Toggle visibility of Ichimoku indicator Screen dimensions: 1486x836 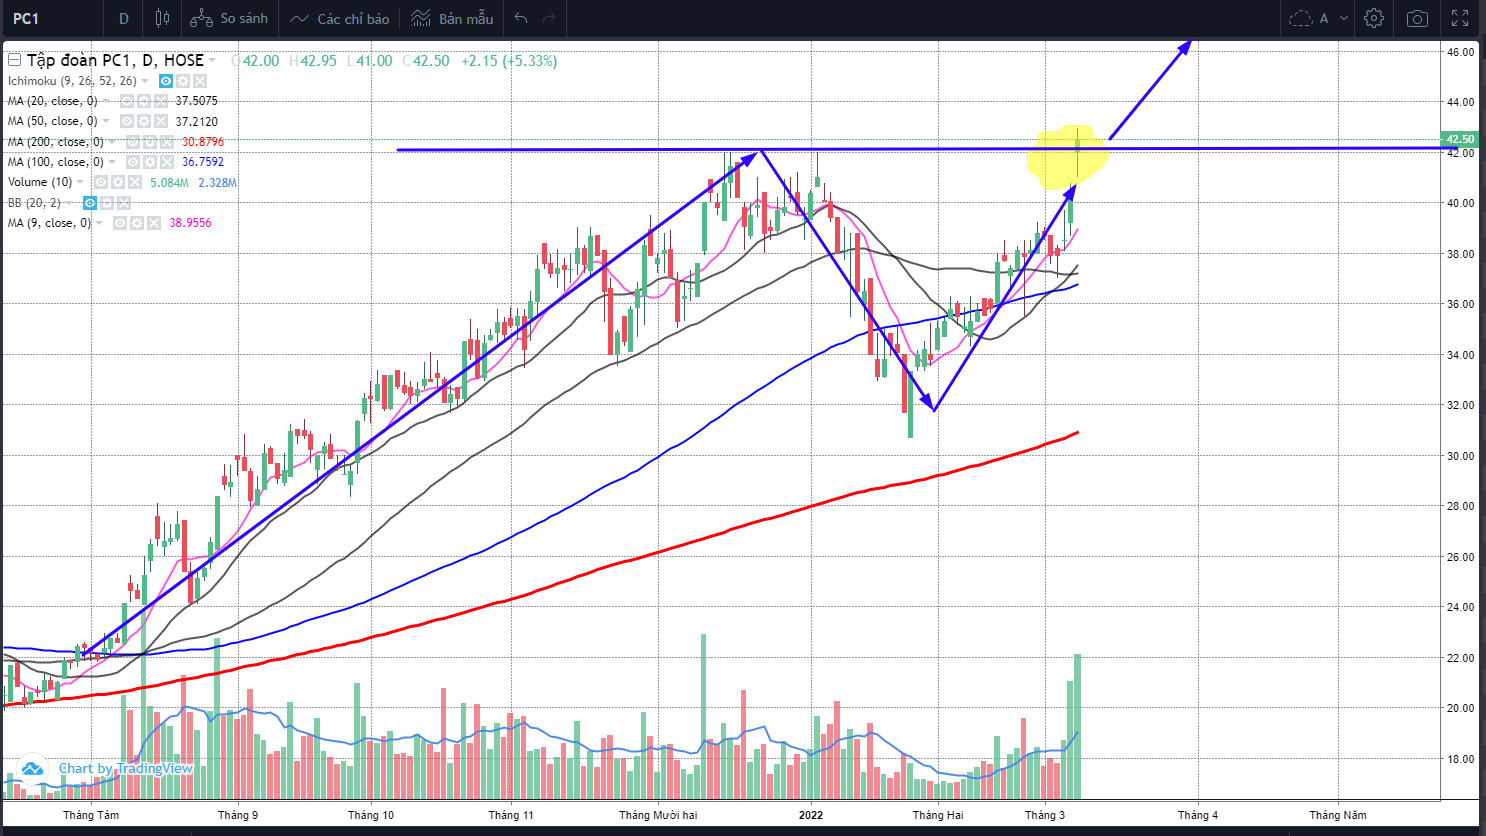click(166, 81)
